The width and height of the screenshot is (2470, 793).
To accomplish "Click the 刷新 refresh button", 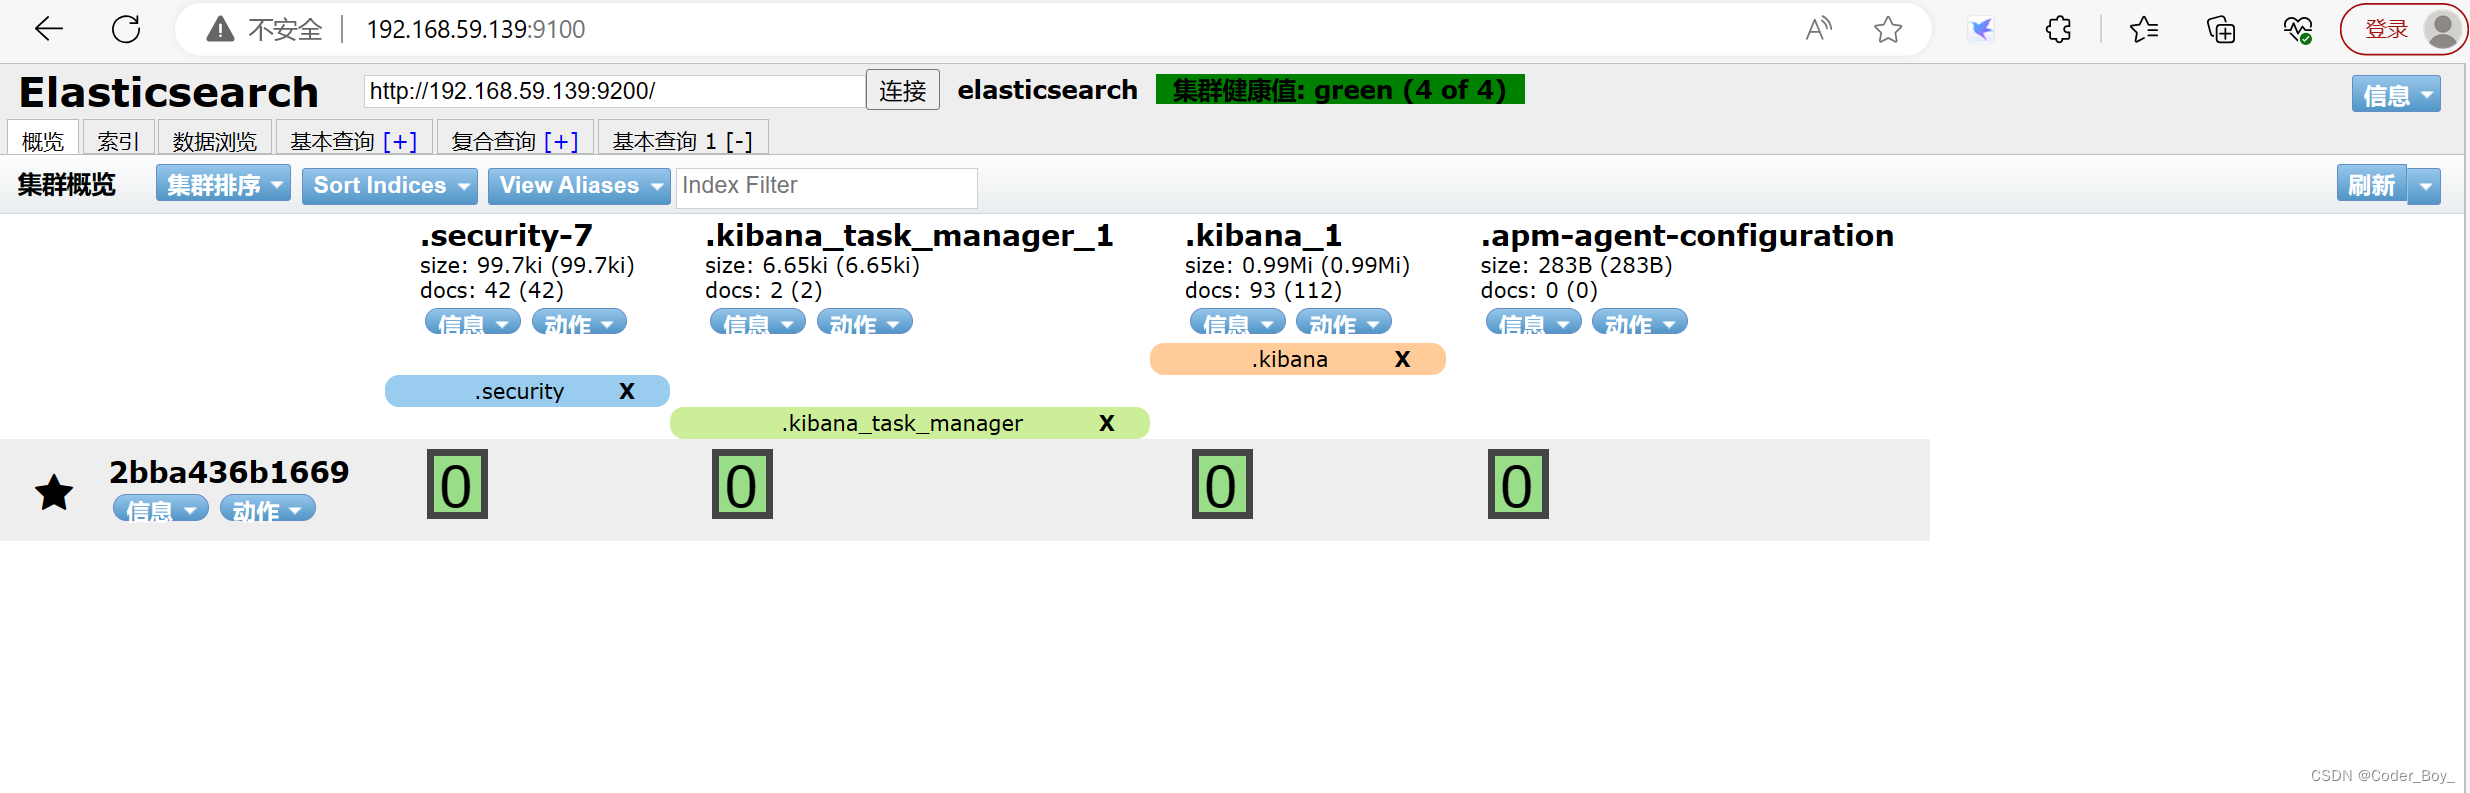I will click(x=2371, y=185).
